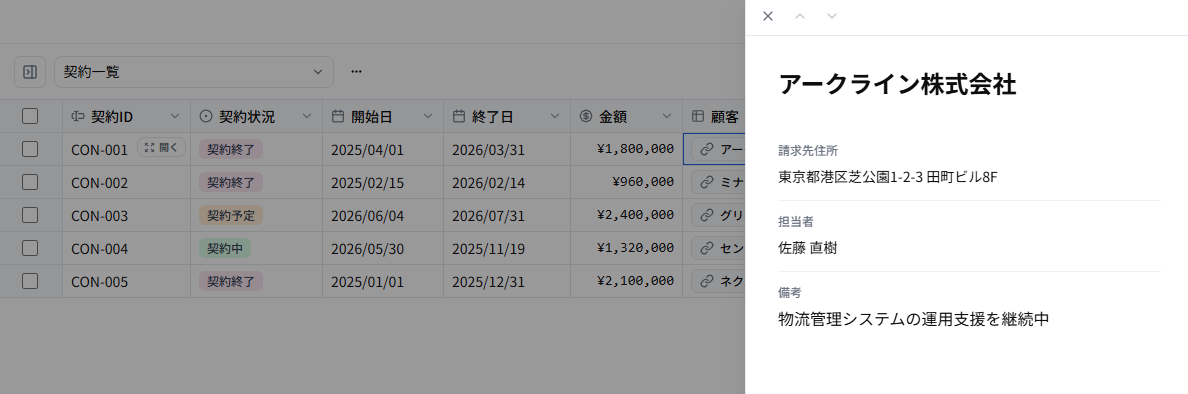Select end date 2026/02/14 cell
This screenshot has width=1188, height=394.
(x=507, y=183)
